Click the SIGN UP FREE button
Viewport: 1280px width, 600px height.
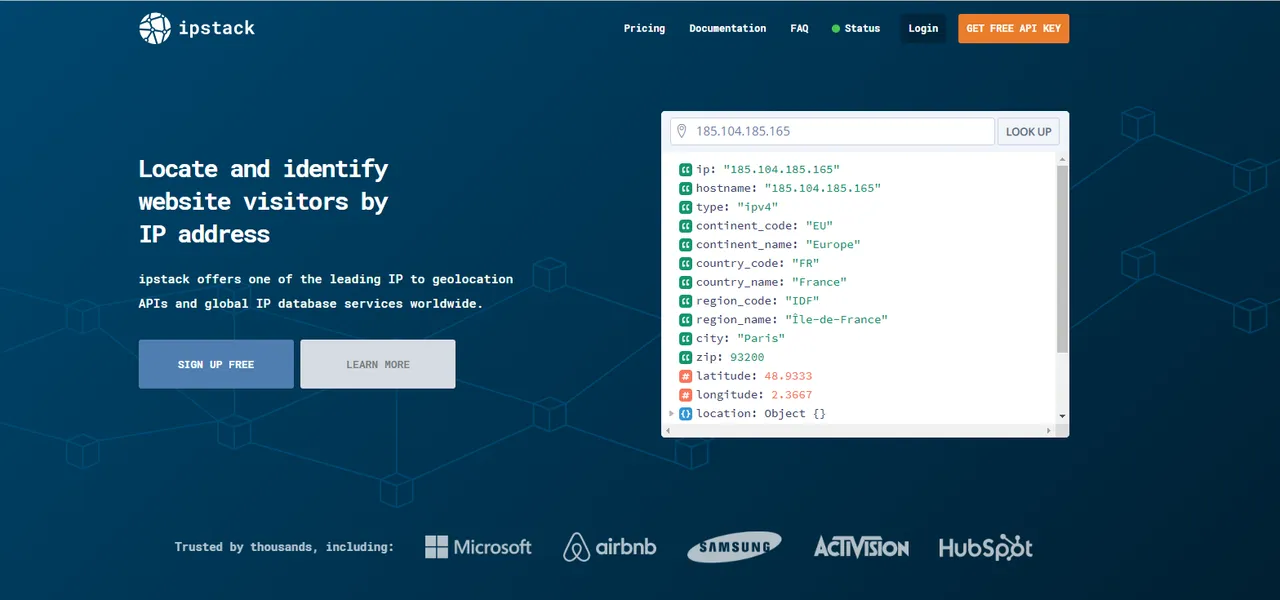[216, 364]
